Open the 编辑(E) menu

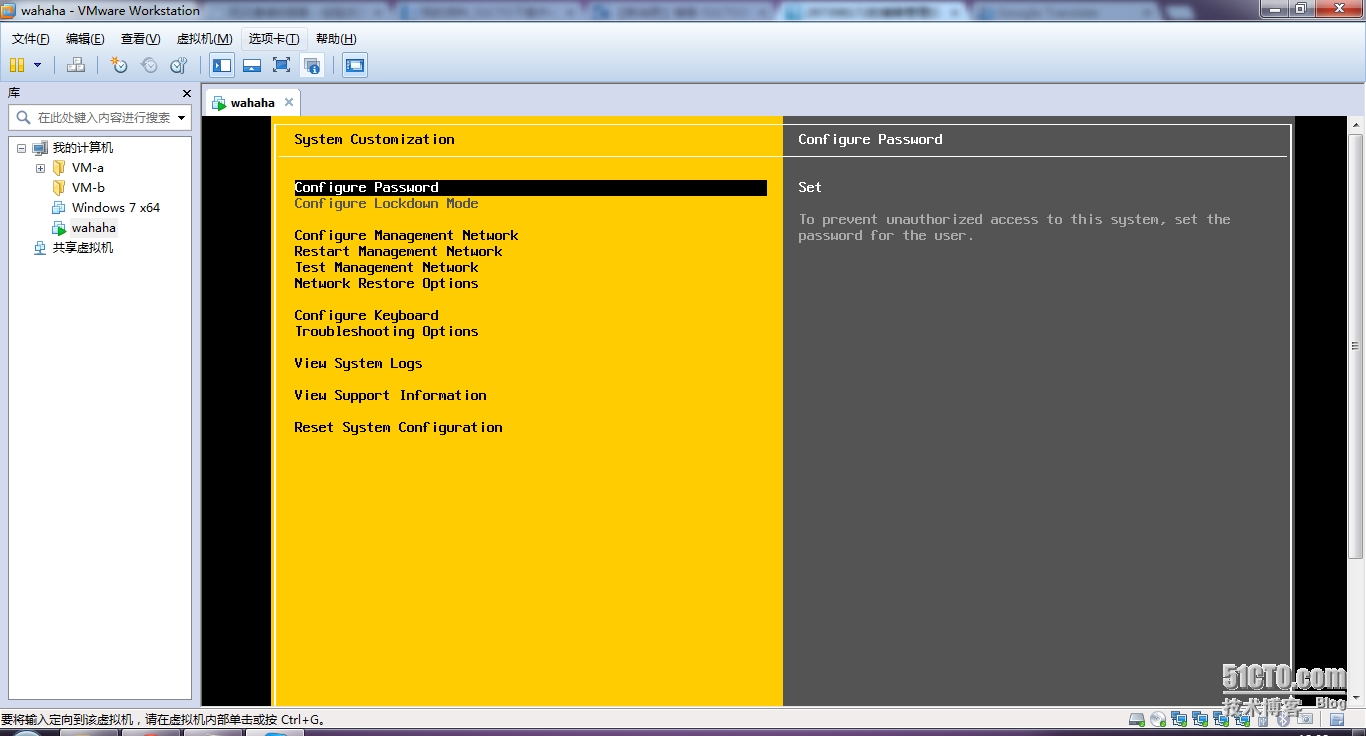pyautogui.click(x=85, y=39)
